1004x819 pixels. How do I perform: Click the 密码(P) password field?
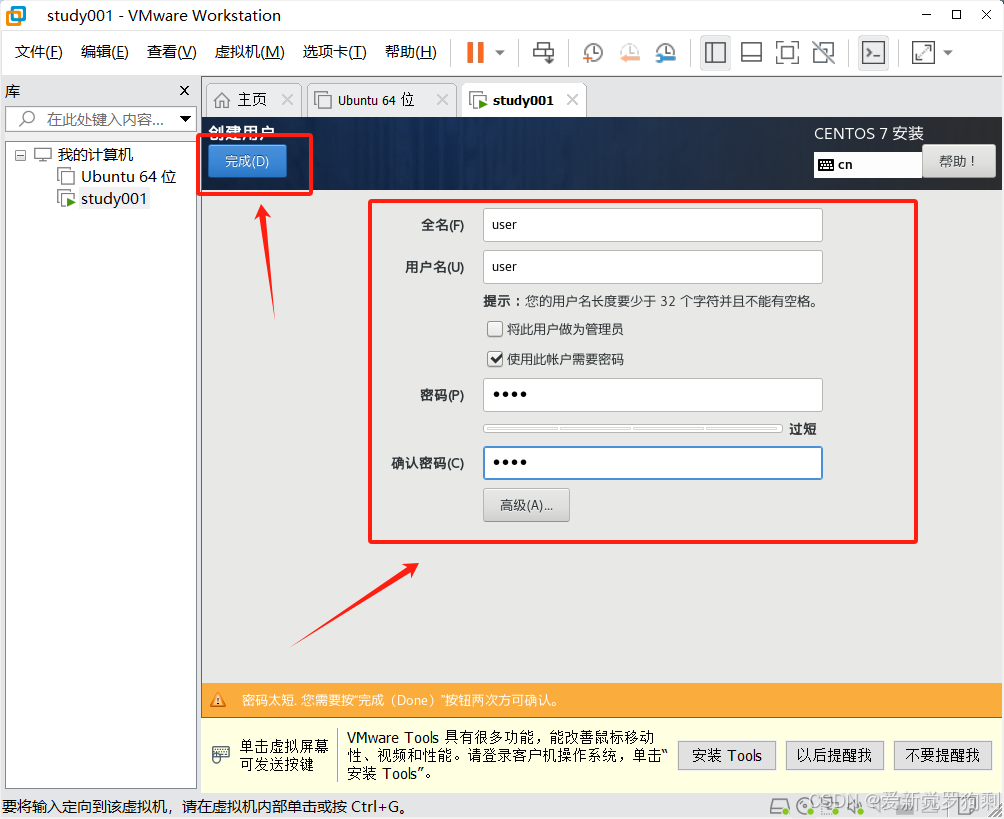(x=652, y=395)
